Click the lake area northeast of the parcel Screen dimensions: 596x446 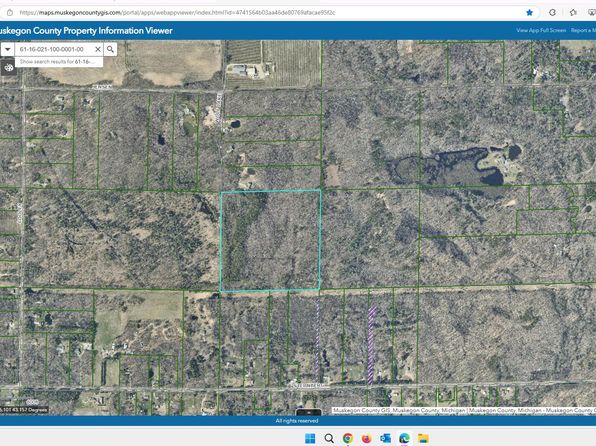point(456,167)
